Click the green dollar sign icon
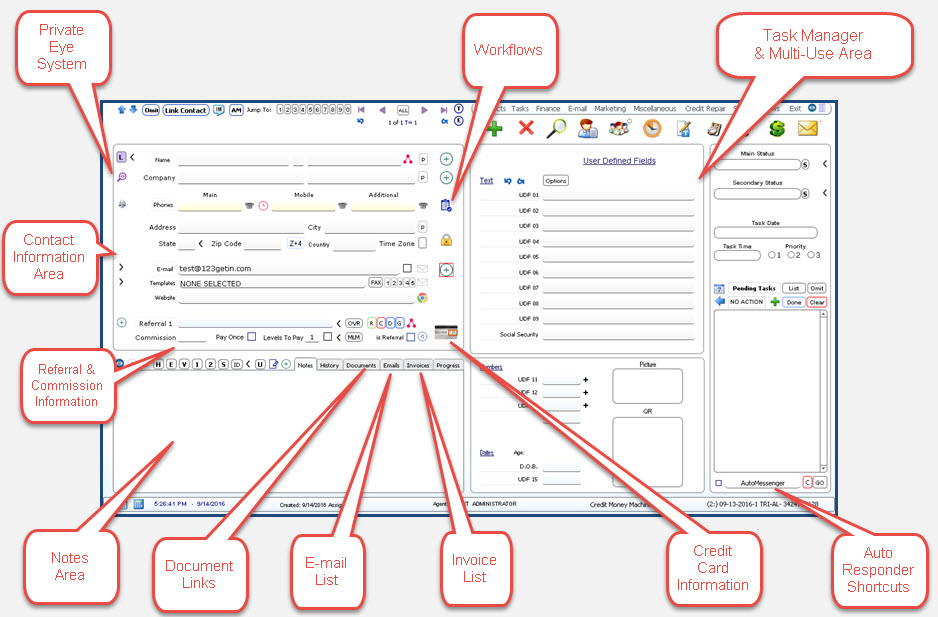This screenshot has height=617, width=938. coord(777,128)
